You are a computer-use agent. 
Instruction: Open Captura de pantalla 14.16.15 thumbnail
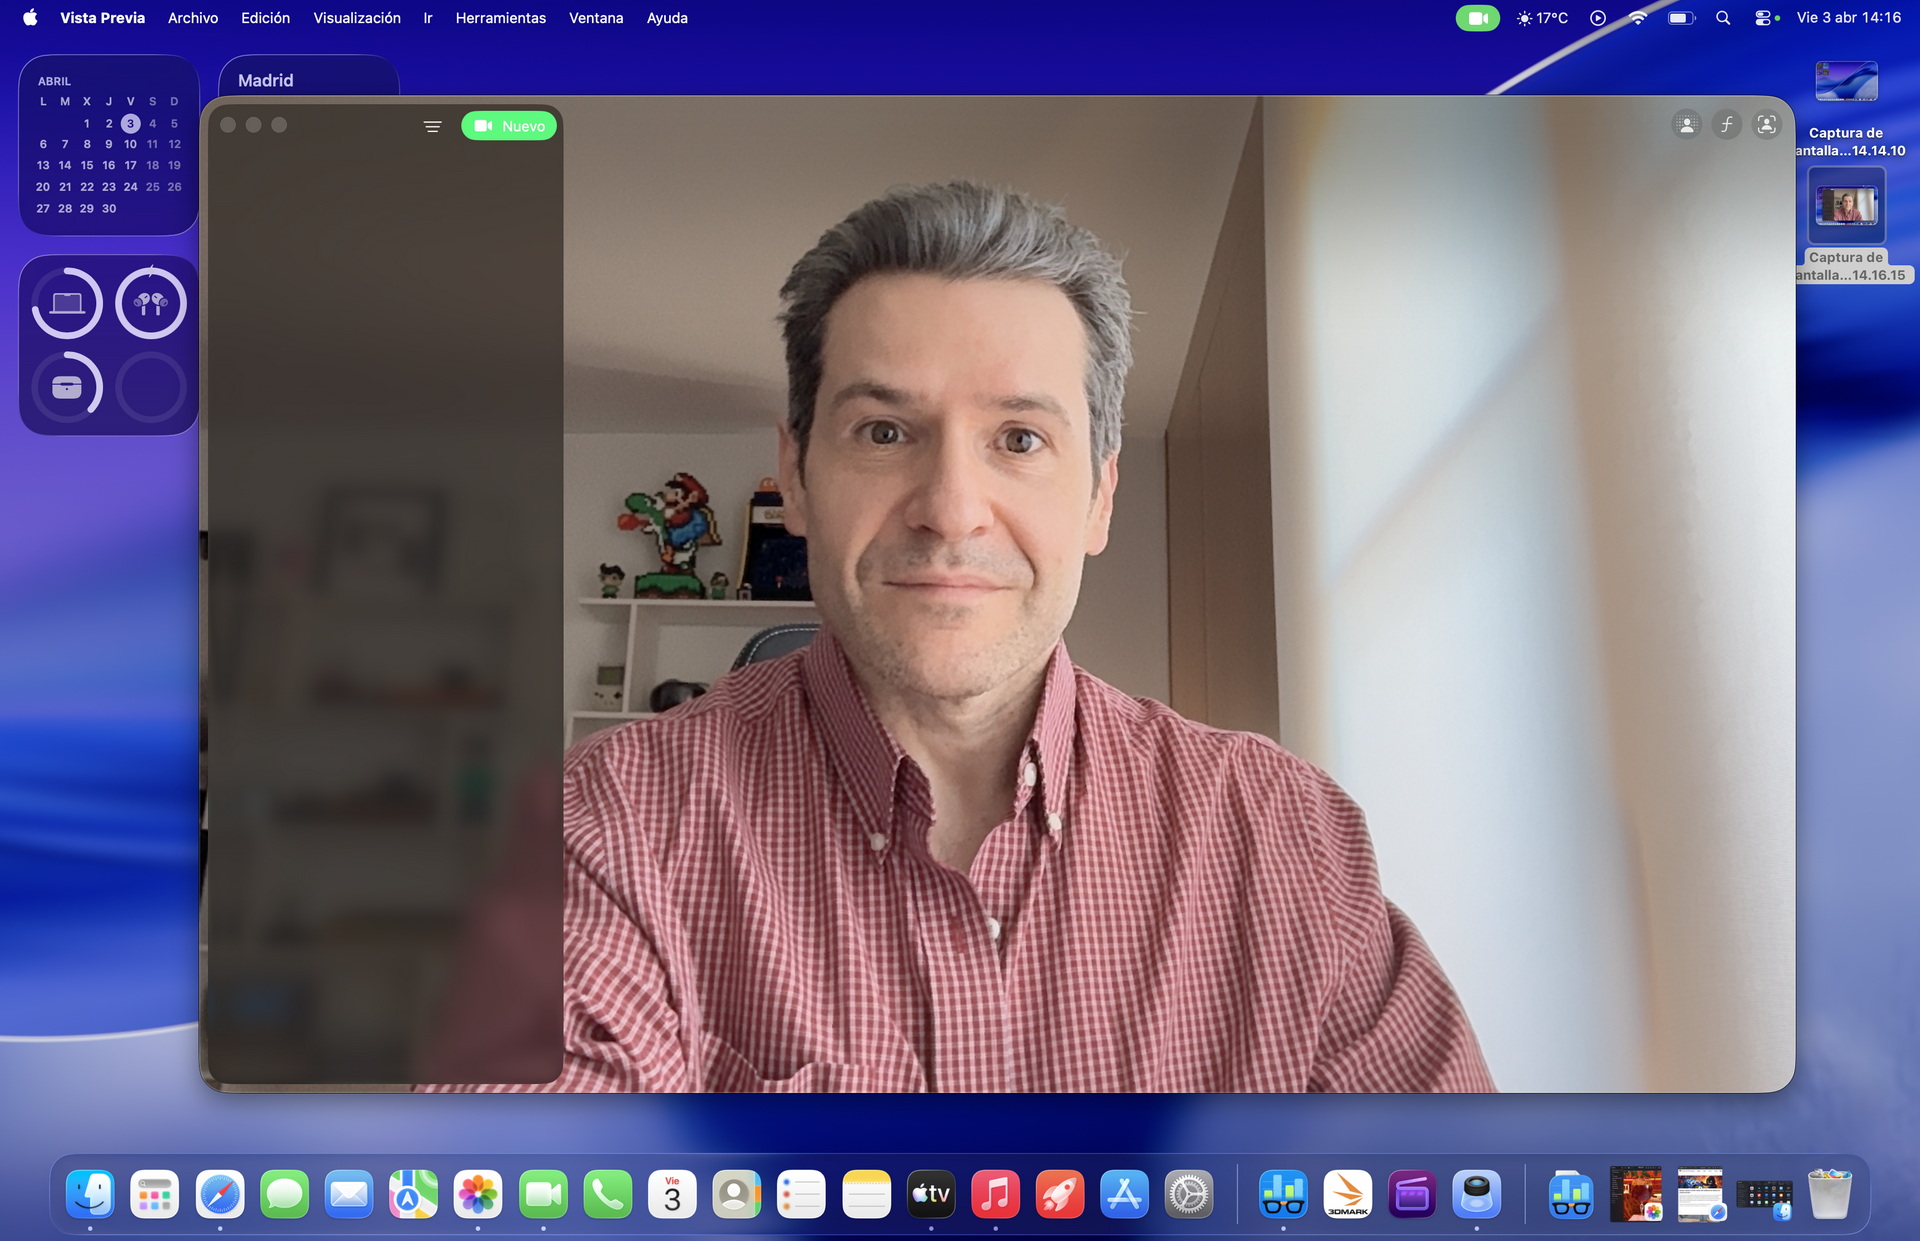(x=1846, y=206)
